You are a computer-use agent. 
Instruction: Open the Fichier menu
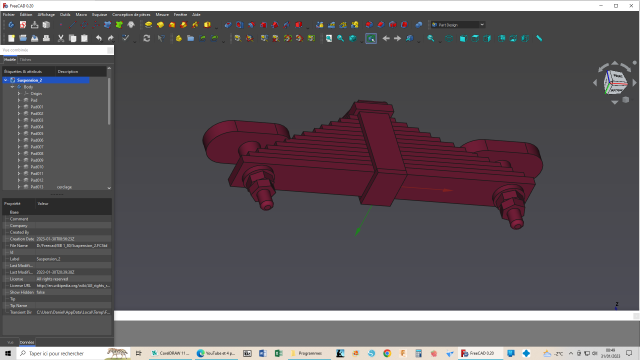(x=9, y=15)
